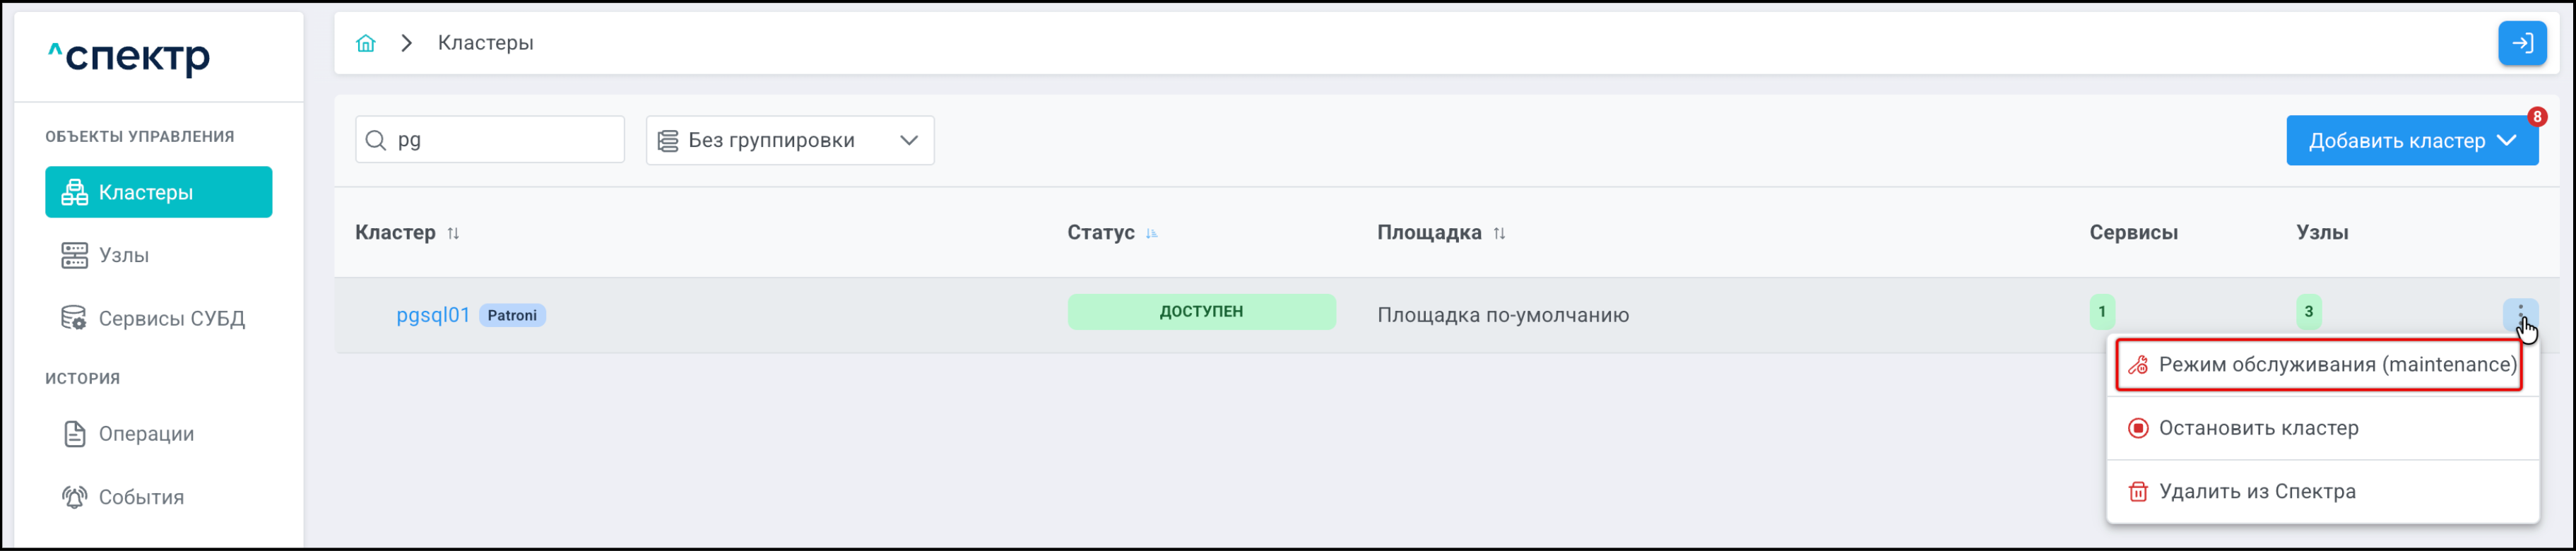2576x551 pixels.
Task: Sort table by Cluster column
Action: coord(453,233)
